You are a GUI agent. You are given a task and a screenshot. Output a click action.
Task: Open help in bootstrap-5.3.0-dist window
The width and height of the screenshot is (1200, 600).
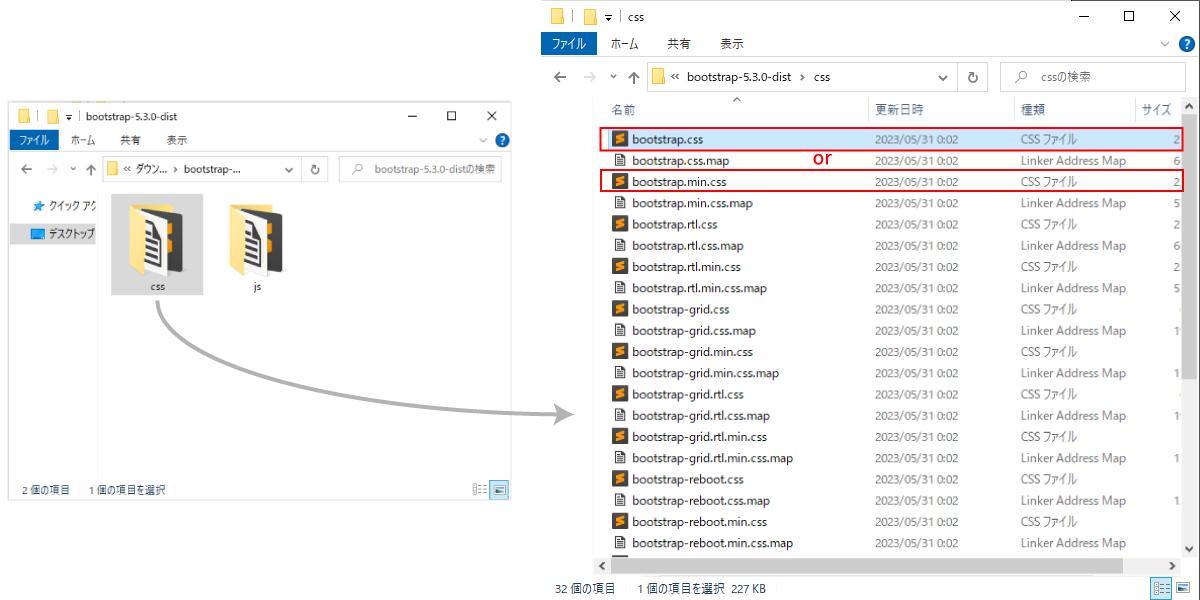[502, 140]
